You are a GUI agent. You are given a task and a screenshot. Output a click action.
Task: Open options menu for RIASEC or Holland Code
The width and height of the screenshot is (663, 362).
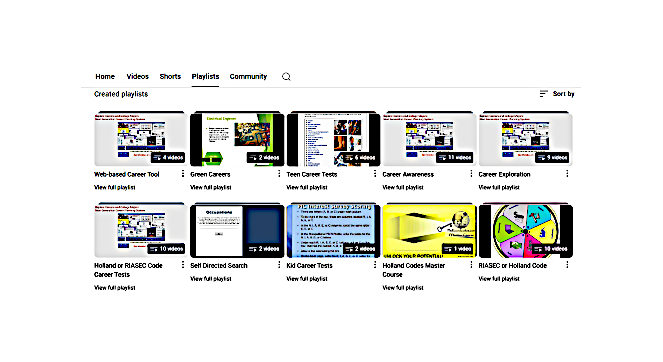(567, 265)
